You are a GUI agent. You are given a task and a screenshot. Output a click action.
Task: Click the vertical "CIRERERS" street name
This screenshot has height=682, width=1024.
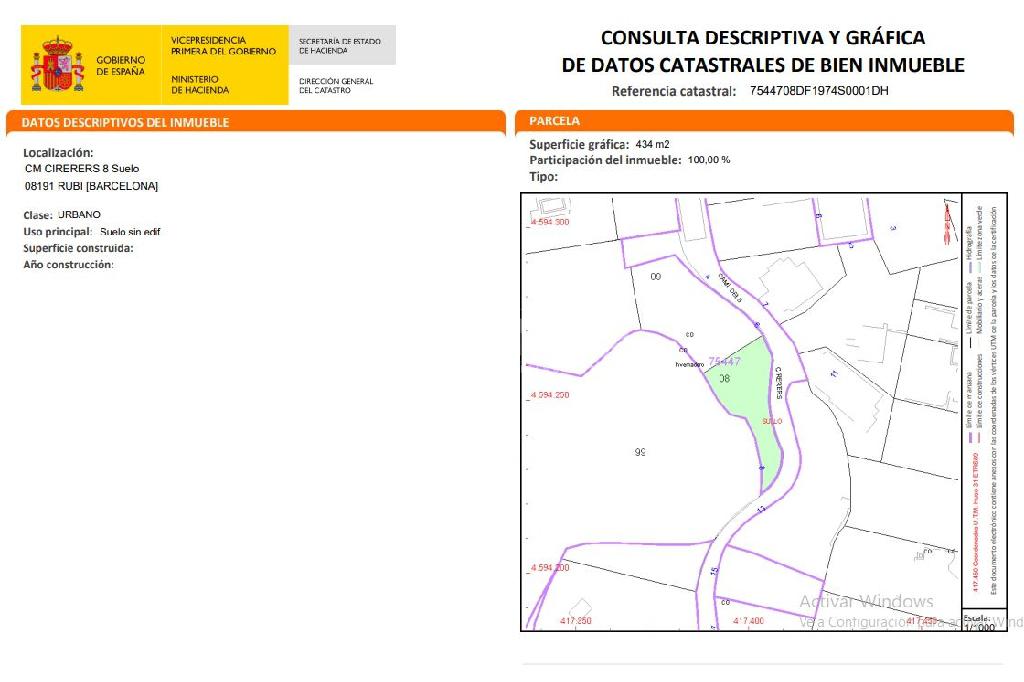point(778,383)
